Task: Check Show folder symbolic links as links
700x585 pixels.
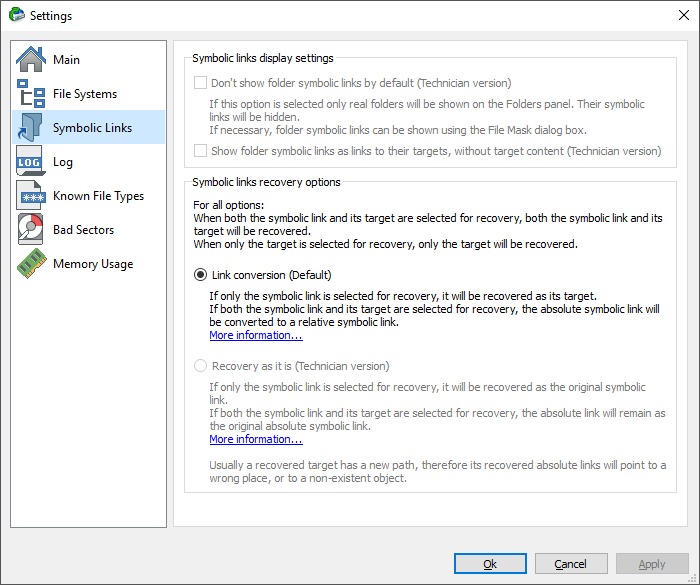Action: (200, 150)
